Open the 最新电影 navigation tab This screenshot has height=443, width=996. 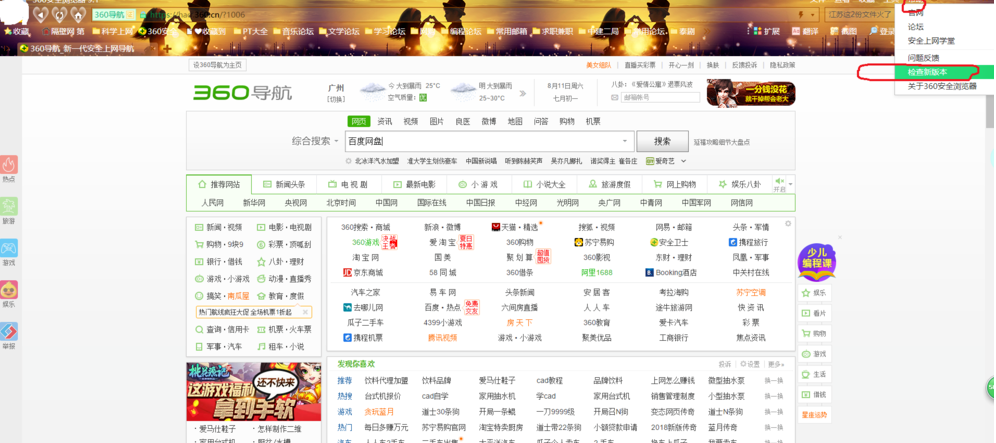coord(414,184)
